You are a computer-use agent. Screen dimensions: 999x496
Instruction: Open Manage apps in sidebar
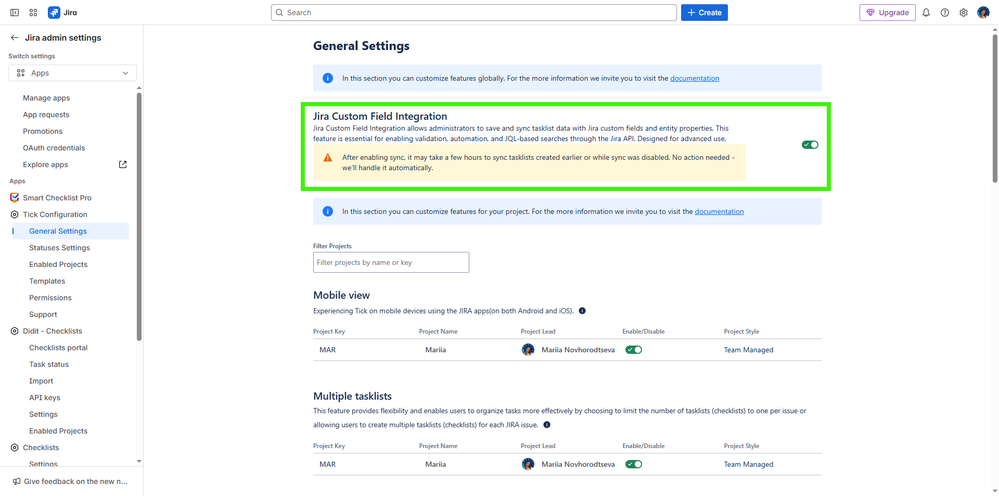click(x=47, y=98)
